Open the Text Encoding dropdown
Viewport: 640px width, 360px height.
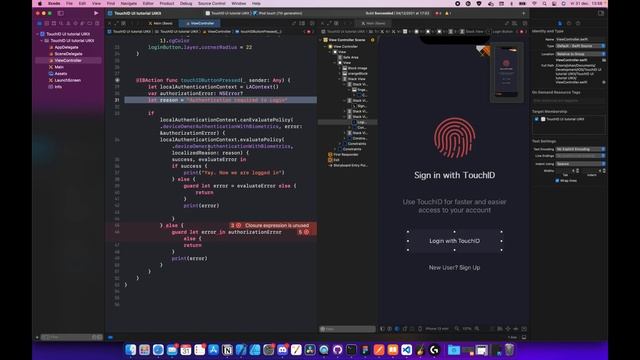[x=580, y=149]
